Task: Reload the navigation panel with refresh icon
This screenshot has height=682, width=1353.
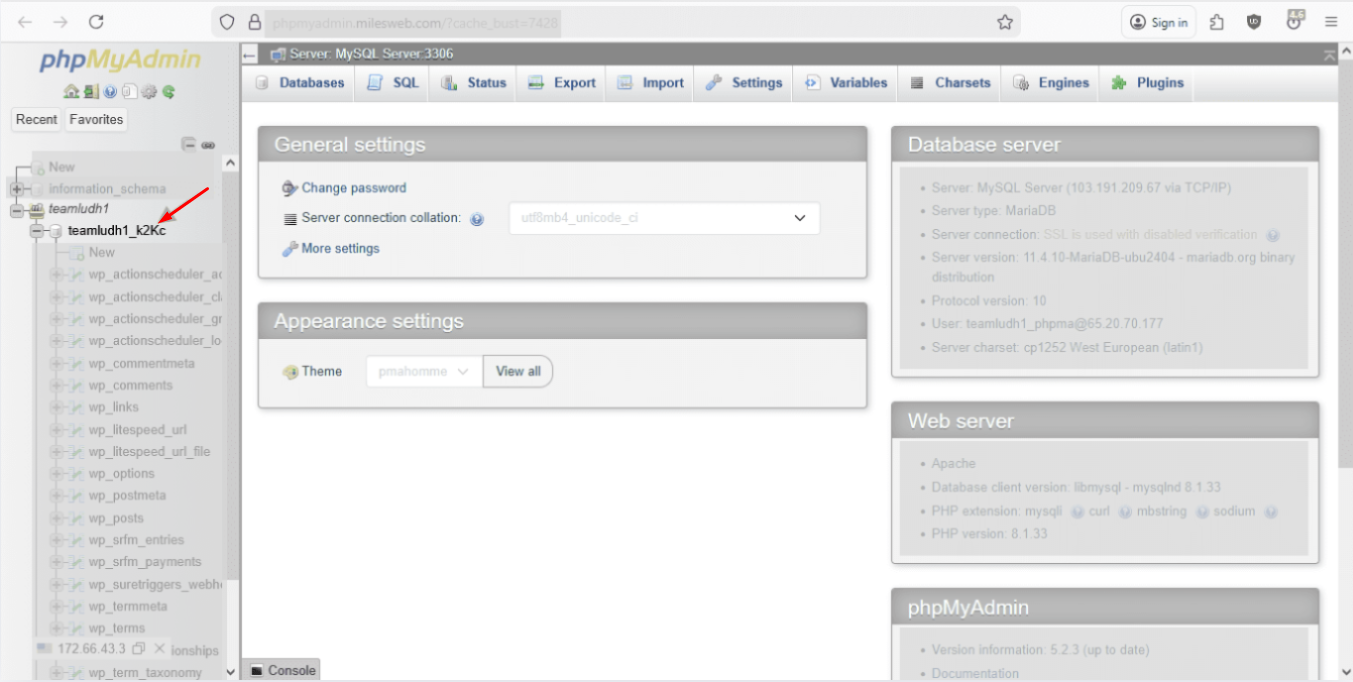Action: [169, 91]
